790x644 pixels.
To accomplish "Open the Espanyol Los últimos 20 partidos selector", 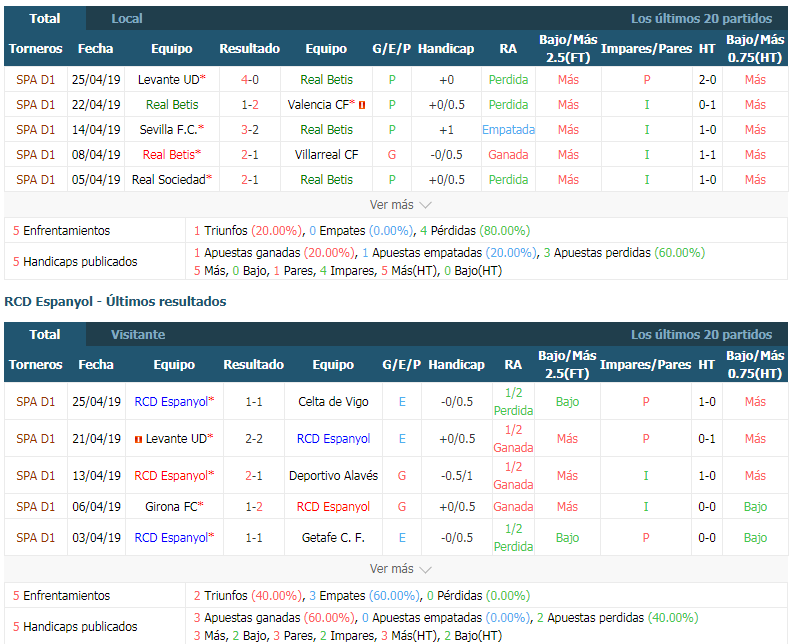I will pyautogui.click(x=701, y=335).
